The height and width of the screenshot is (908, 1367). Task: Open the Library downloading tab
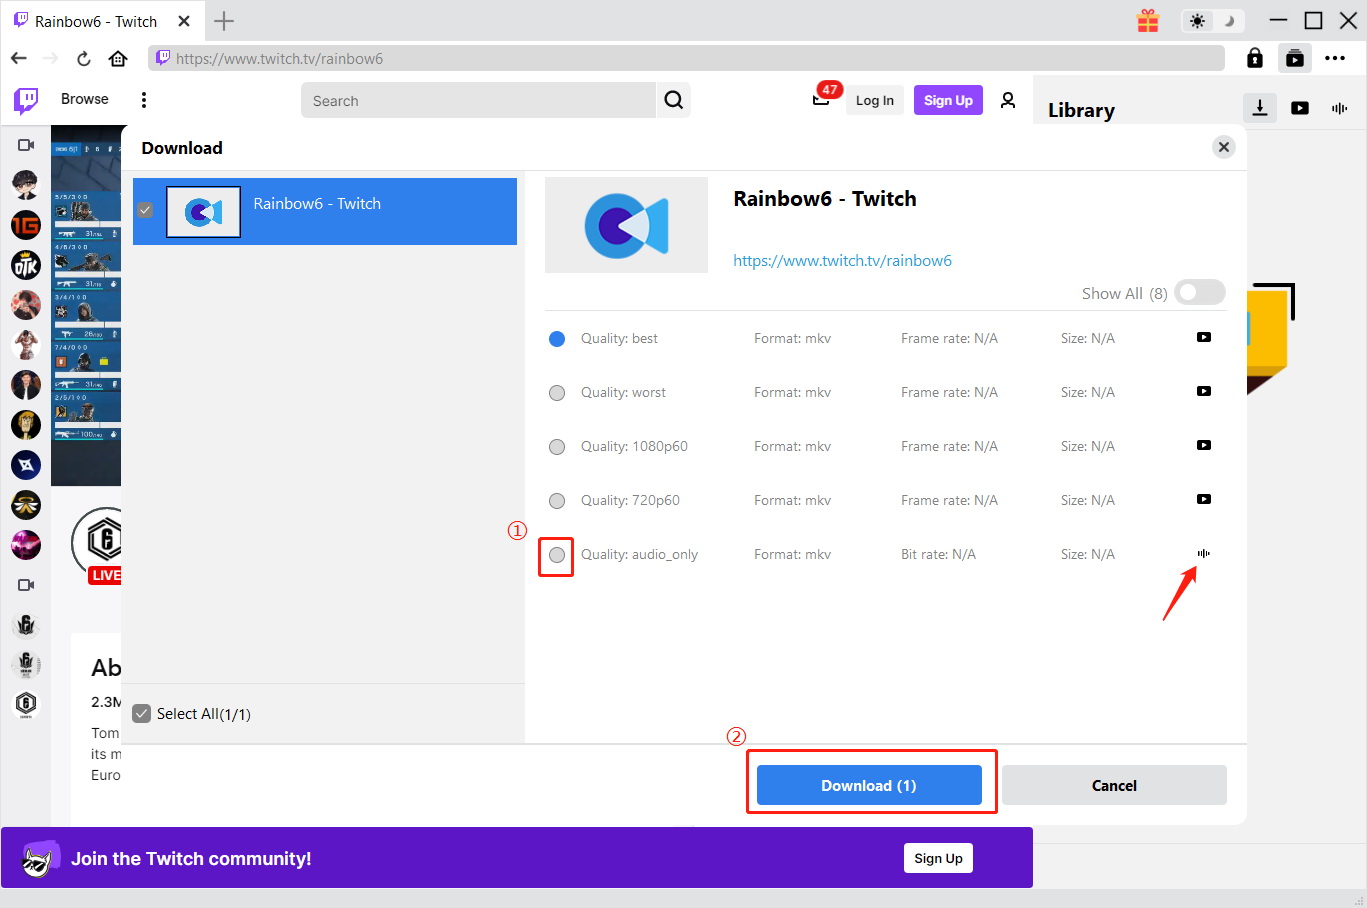pyautogui.click(x=1260, y=108)
